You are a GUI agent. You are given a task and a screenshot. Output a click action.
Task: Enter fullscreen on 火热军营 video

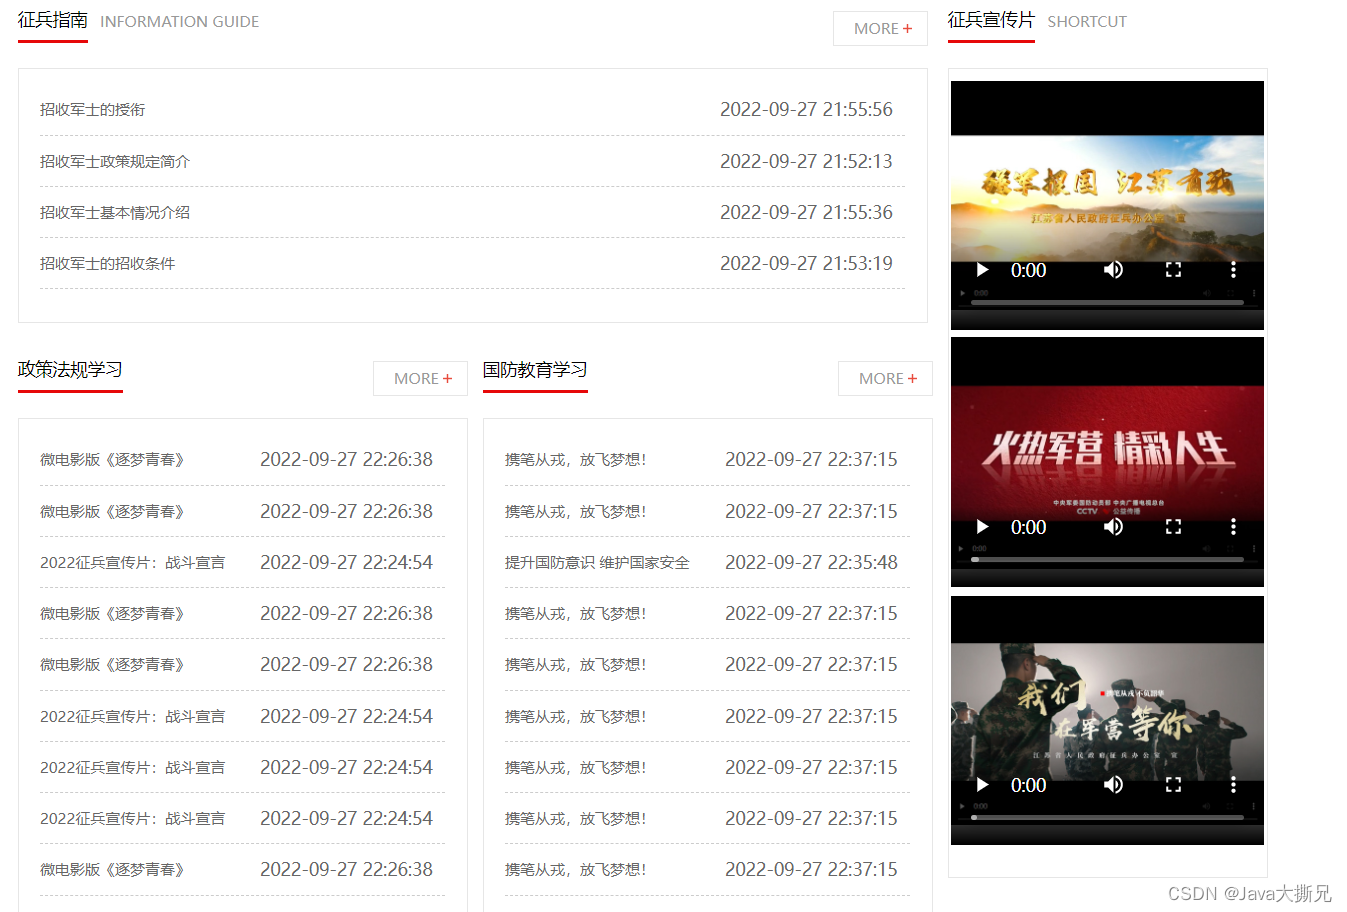point(1174,527)
